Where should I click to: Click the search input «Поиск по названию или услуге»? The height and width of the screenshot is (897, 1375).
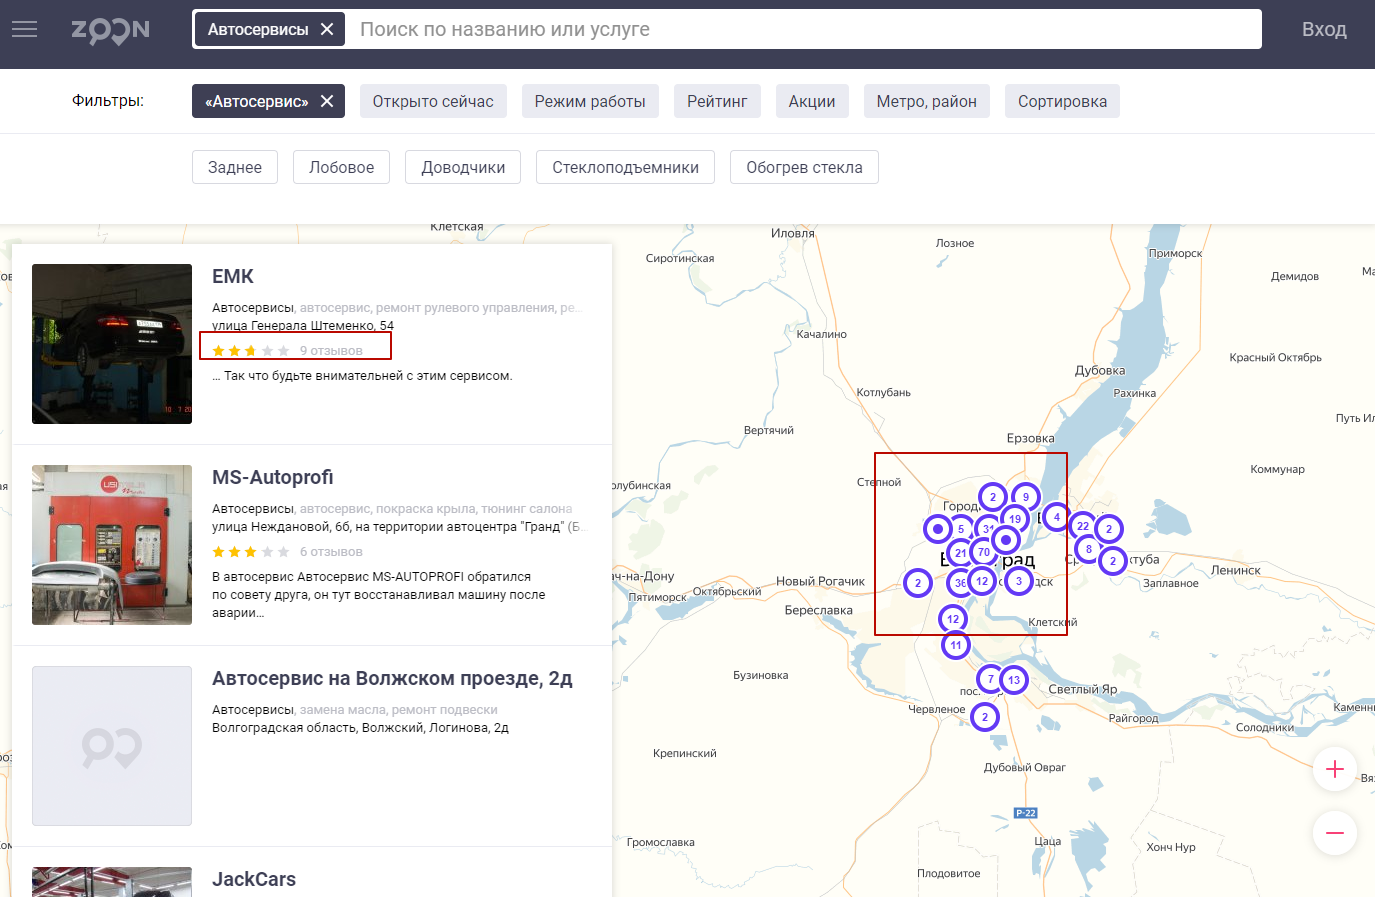click(700, 29)
